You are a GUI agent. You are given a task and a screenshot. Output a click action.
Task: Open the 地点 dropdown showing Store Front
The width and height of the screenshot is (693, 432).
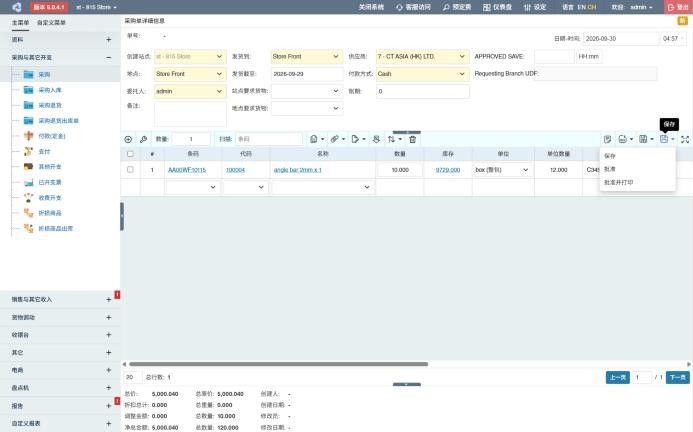pyautogui.click(x=190, y=74)
